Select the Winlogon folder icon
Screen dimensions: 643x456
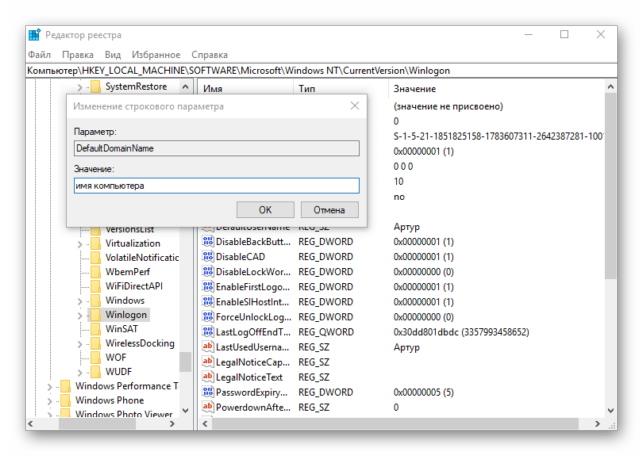click(96, 315)
